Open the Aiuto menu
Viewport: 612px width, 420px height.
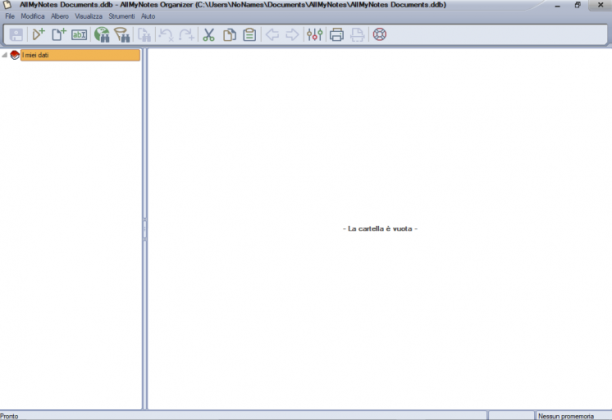(x=148, y=16)
